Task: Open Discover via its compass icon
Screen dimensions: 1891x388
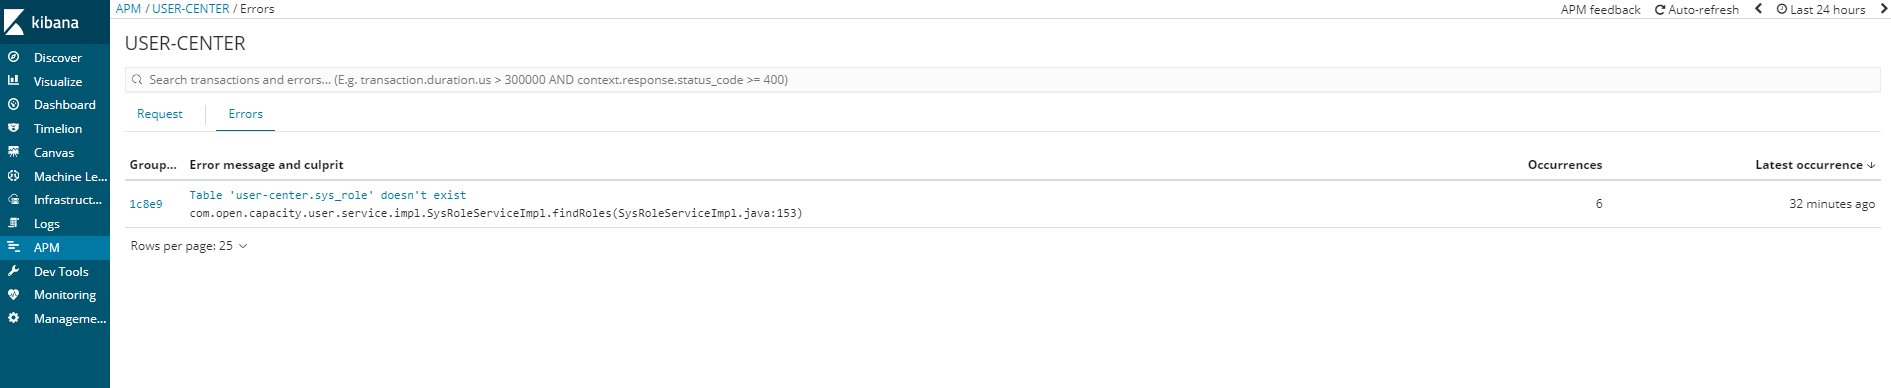Action: click(13, 57)
